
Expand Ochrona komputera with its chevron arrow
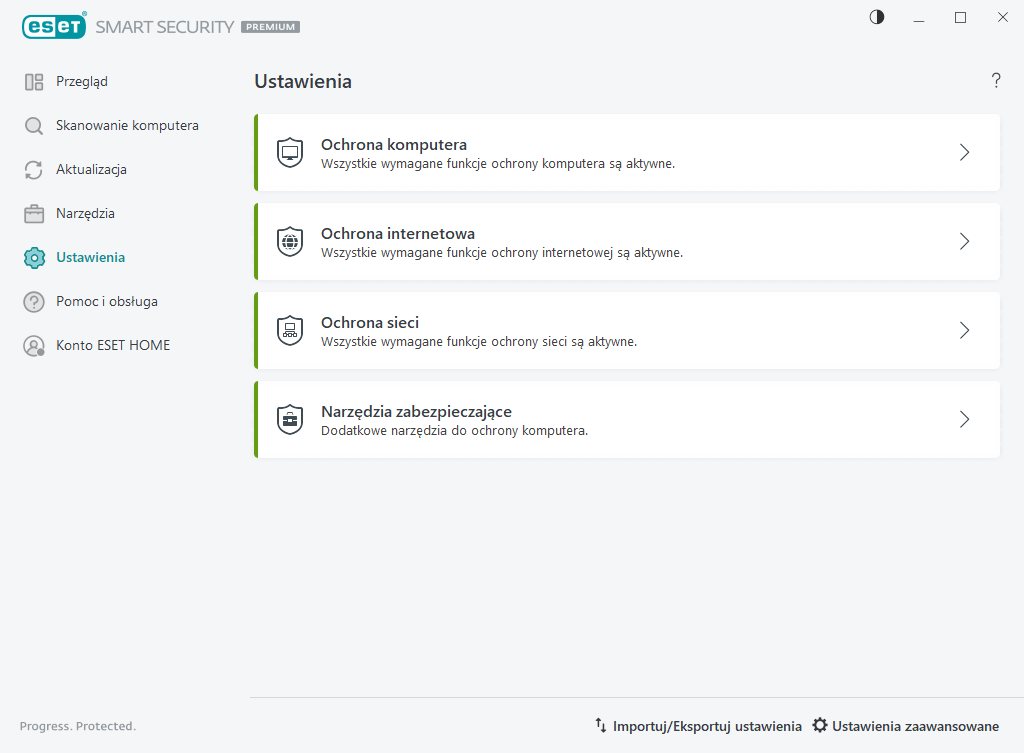click(x=964, y=153)
